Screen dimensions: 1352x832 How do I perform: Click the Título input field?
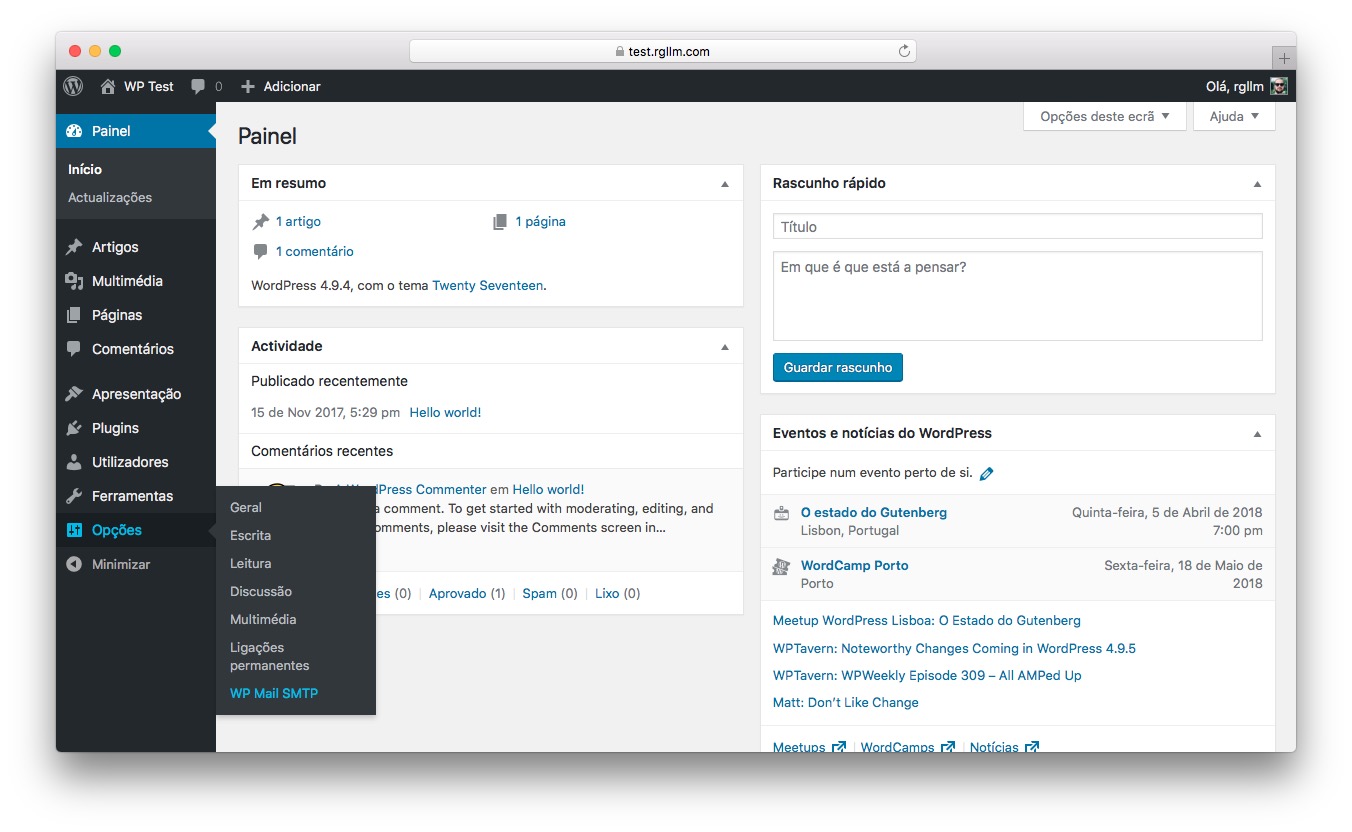1017,227
